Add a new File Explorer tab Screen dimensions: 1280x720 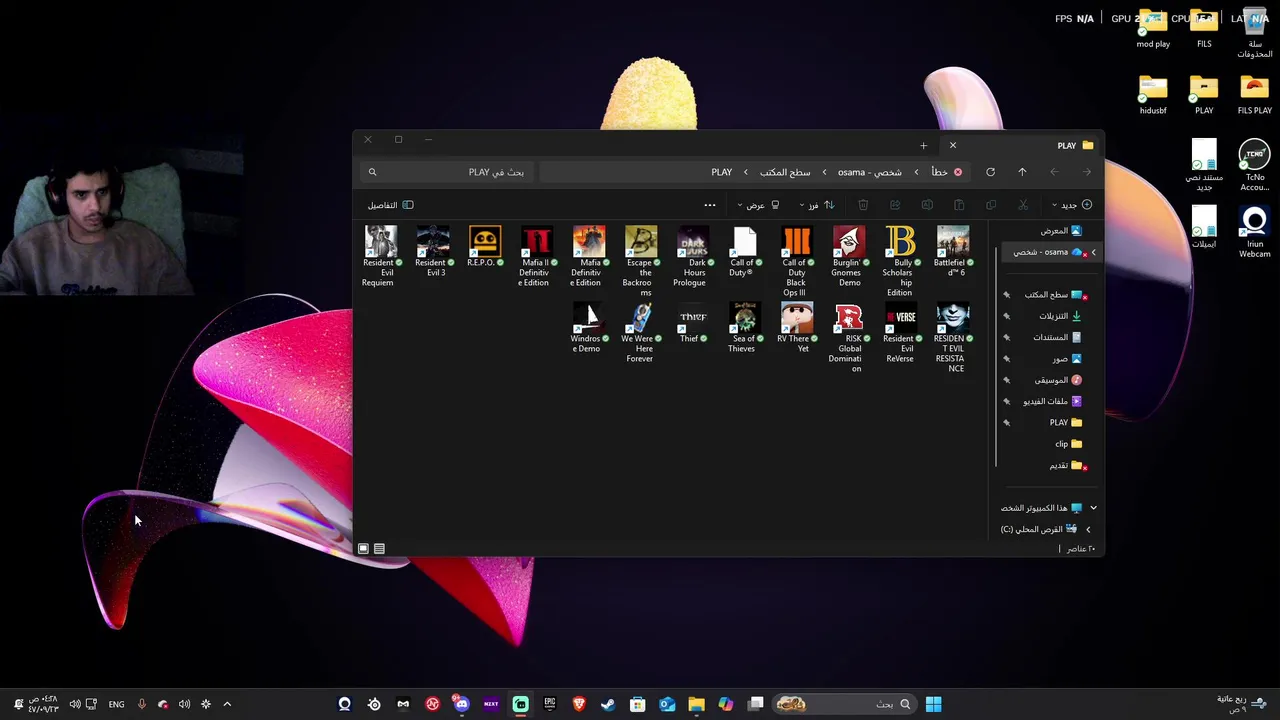(923, 146)
